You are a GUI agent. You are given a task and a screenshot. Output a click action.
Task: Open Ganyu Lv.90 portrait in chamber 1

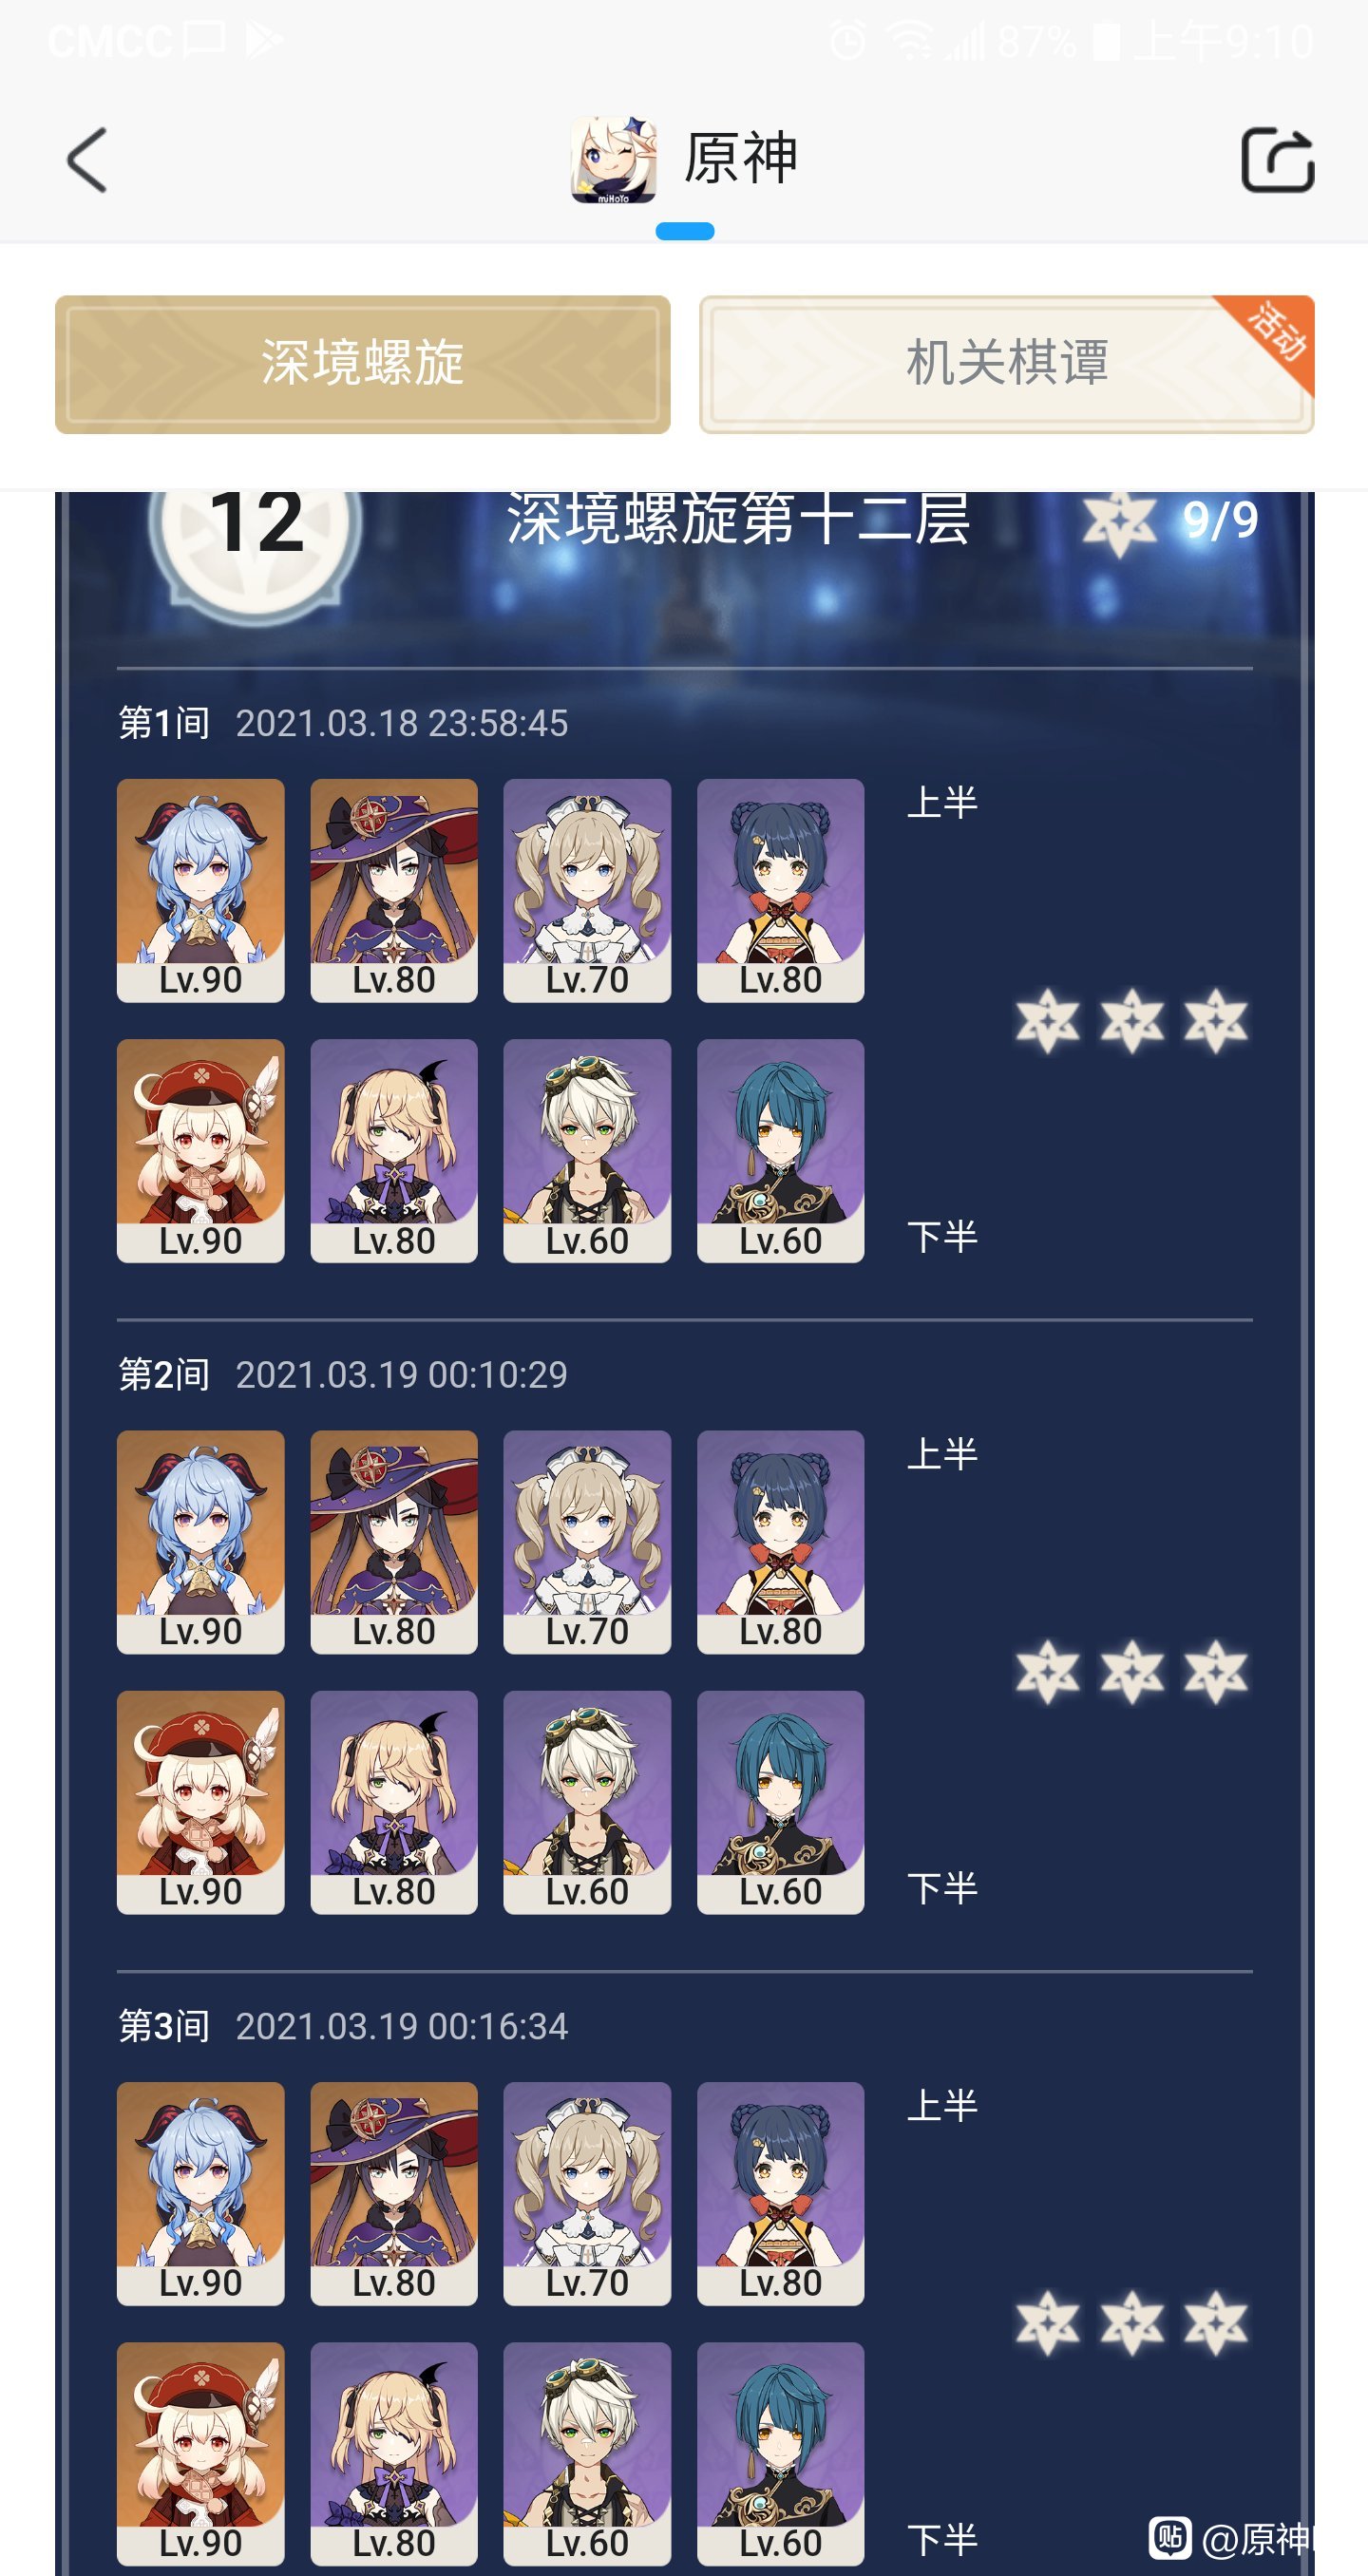click(x=200, y=890)
